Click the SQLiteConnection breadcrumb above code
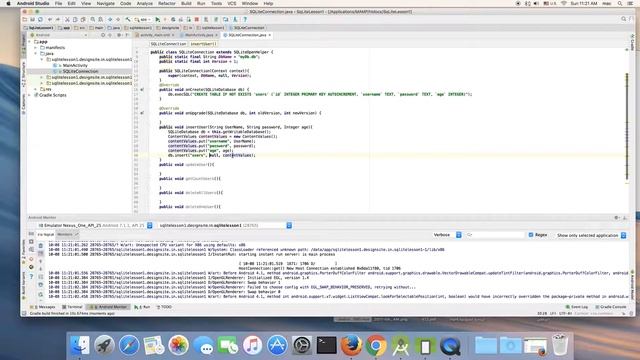The width and height of the screenshot is (640, 360). click(168, 44)
